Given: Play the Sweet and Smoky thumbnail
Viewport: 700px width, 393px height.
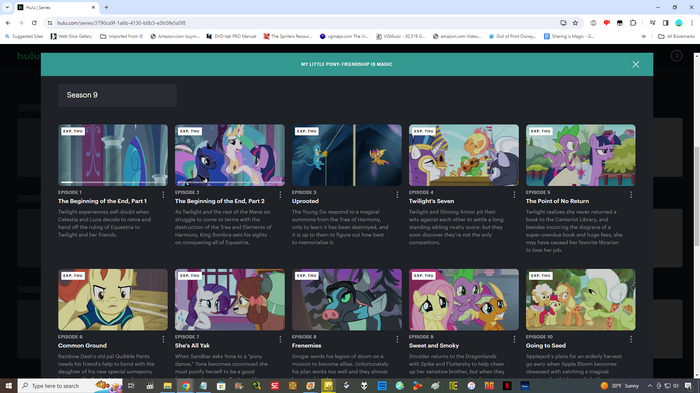Looking at the screenshot, I should (464, 300).
